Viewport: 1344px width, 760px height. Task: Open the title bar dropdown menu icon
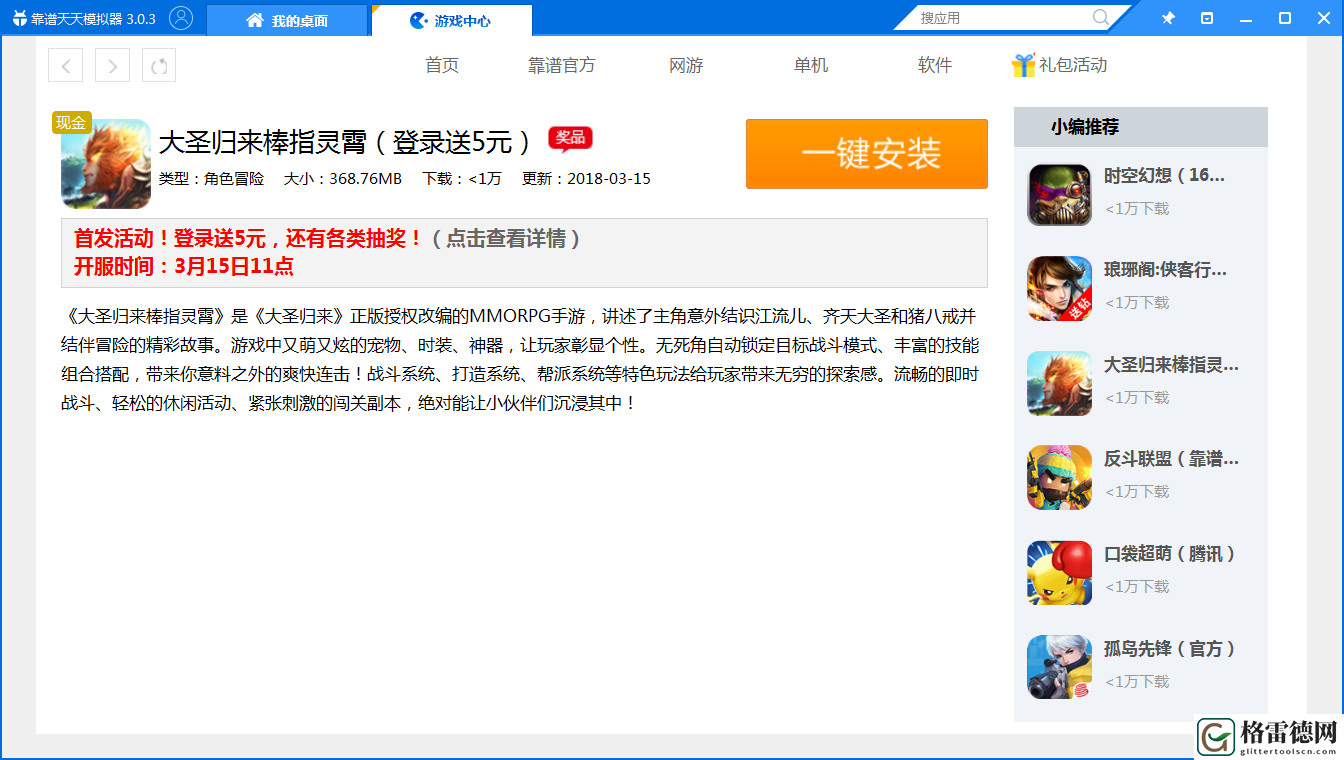(x=1207, y=18)
